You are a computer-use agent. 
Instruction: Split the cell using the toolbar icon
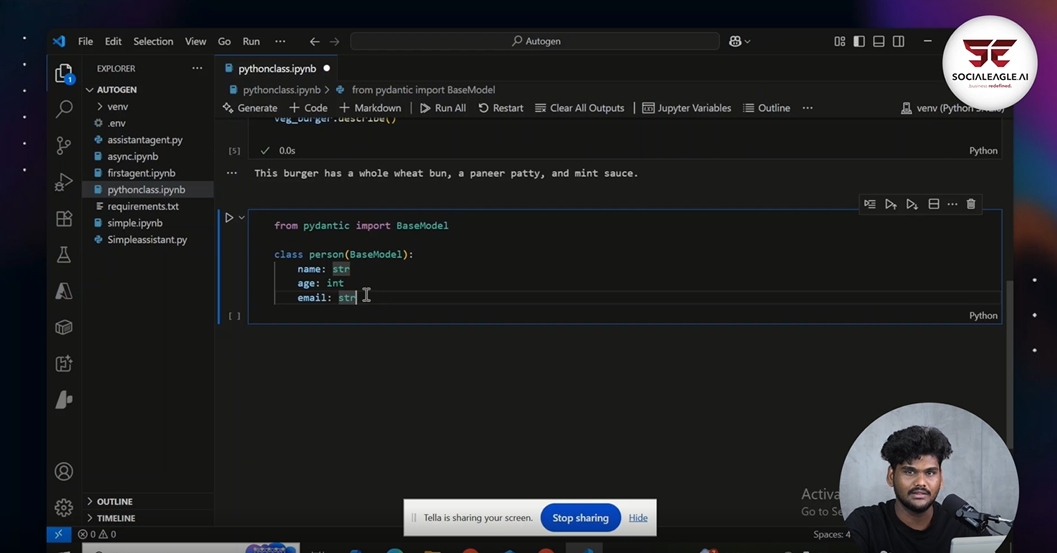pyautogui.click(x=933, y=204)
